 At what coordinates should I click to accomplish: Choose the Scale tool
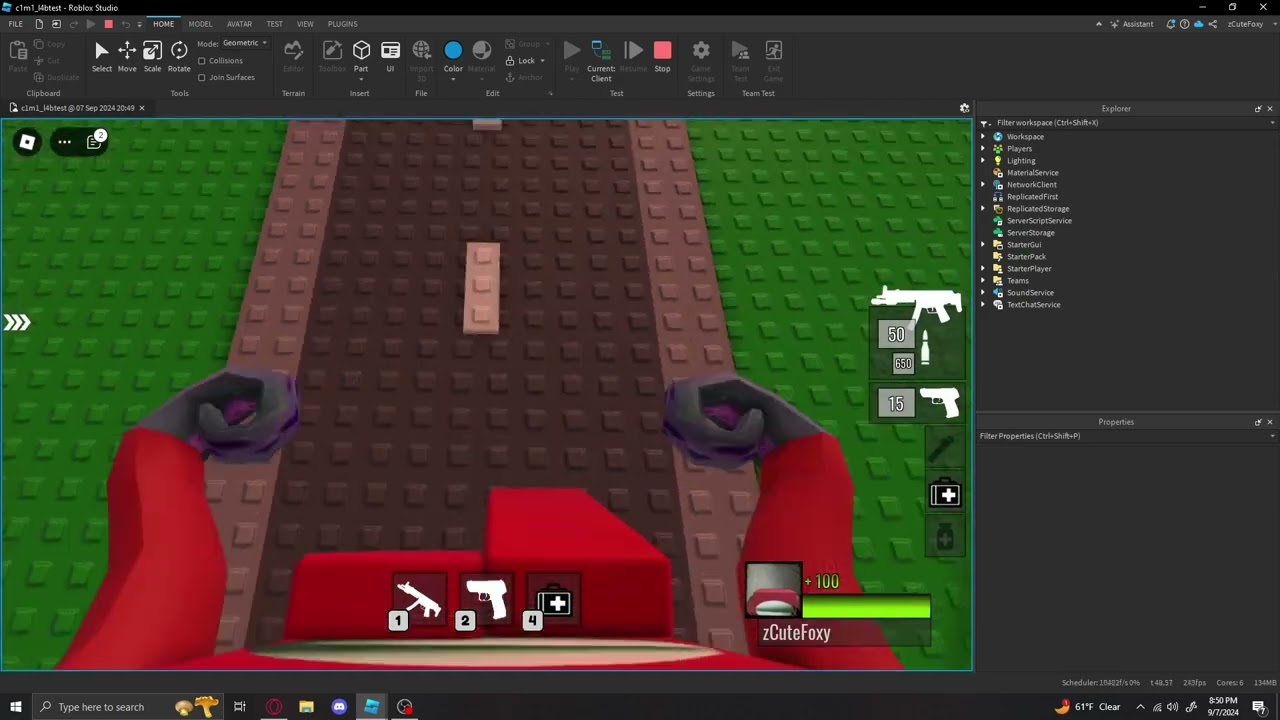pyautogui.click(x=152, y=57)
